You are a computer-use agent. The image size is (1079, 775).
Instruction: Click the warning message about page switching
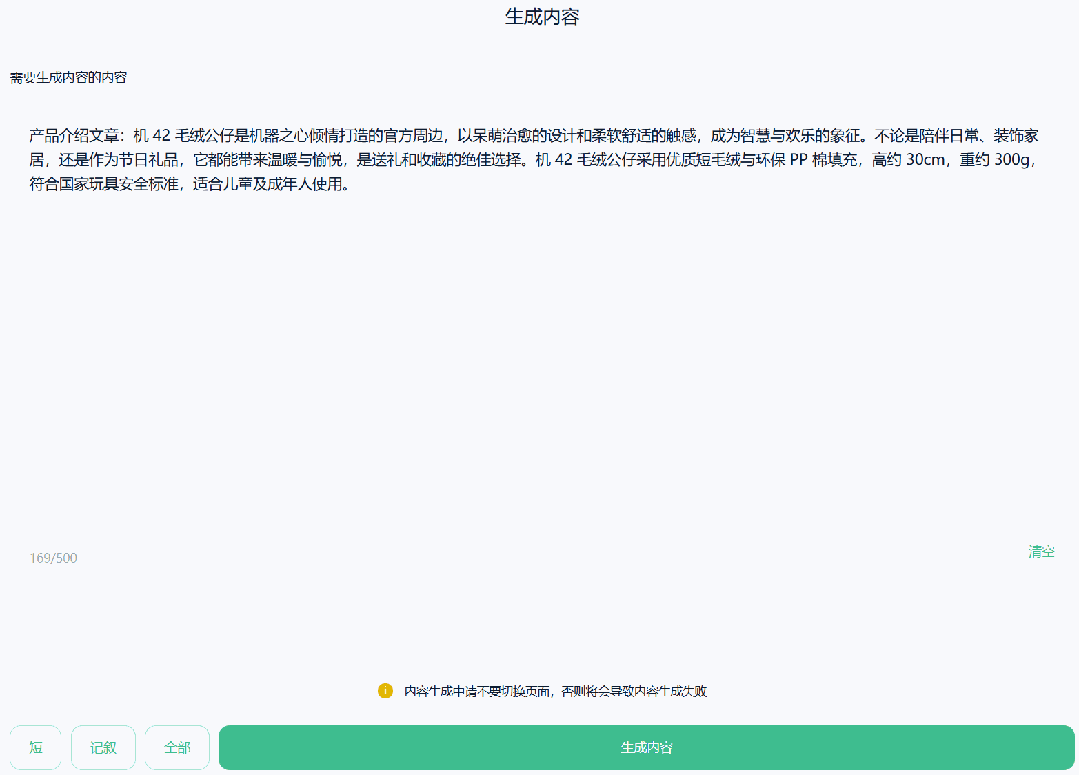click(555, 691)
